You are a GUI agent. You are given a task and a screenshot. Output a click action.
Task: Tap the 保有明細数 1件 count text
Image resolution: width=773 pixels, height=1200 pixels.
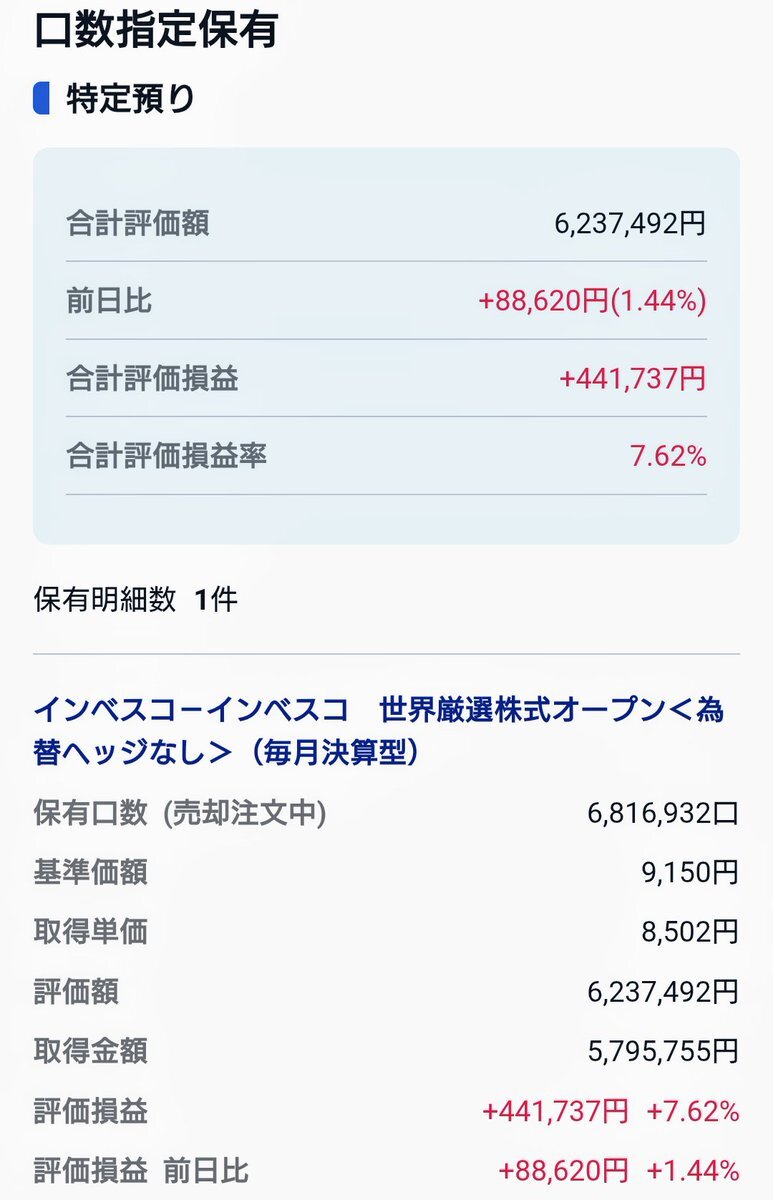click(x=136, y=600)
